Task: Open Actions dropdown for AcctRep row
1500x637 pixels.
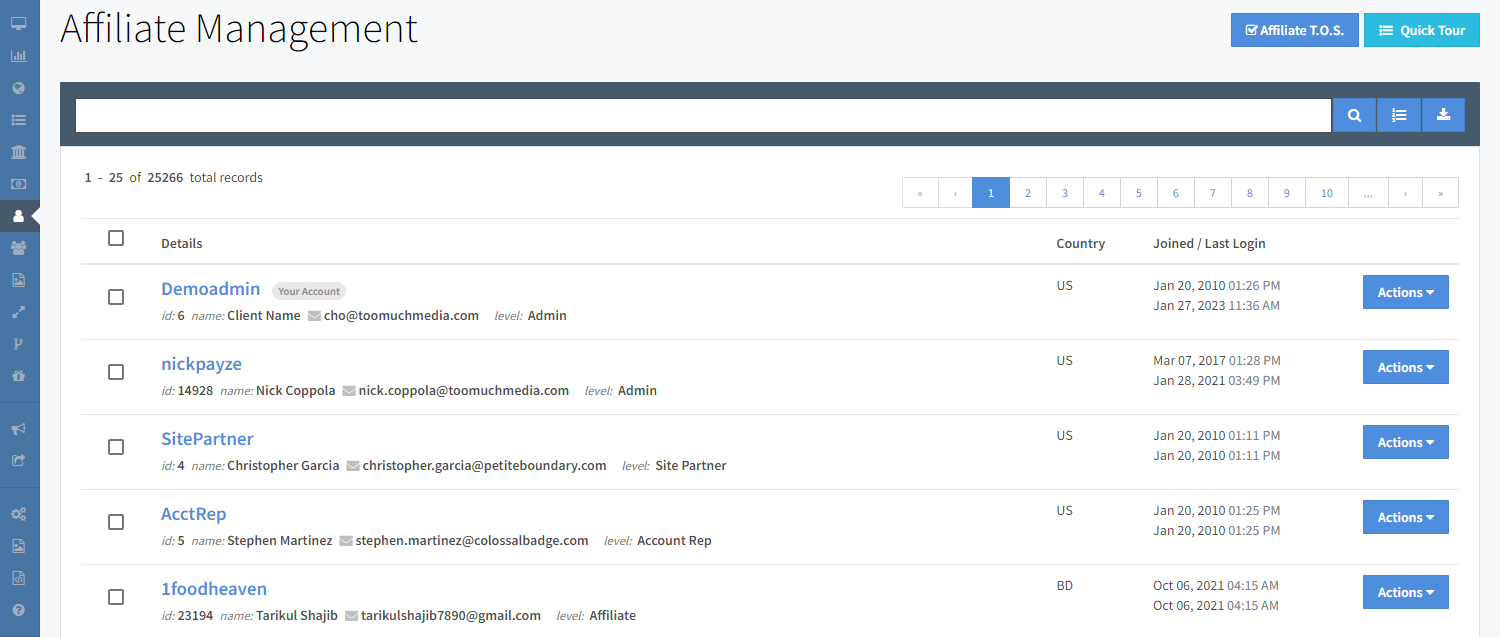Action: pyautogui.click(x=1405, y=517)
